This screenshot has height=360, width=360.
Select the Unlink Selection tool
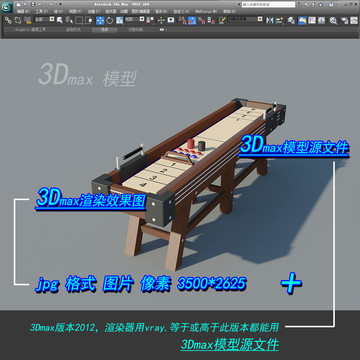(18, 20)
